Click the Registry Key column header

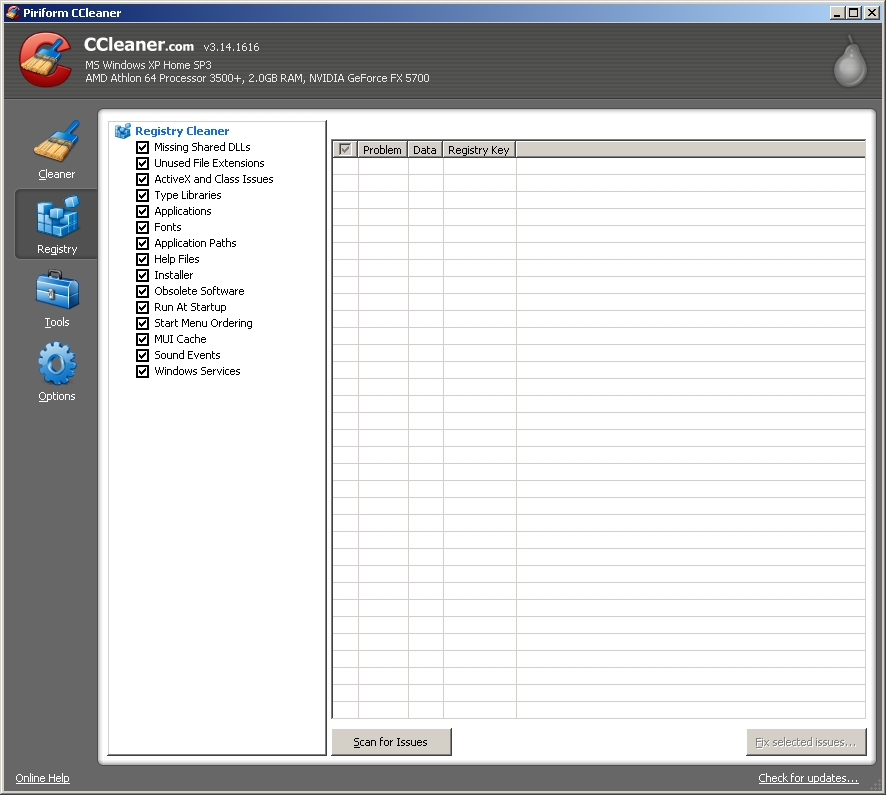pos(478,149)
